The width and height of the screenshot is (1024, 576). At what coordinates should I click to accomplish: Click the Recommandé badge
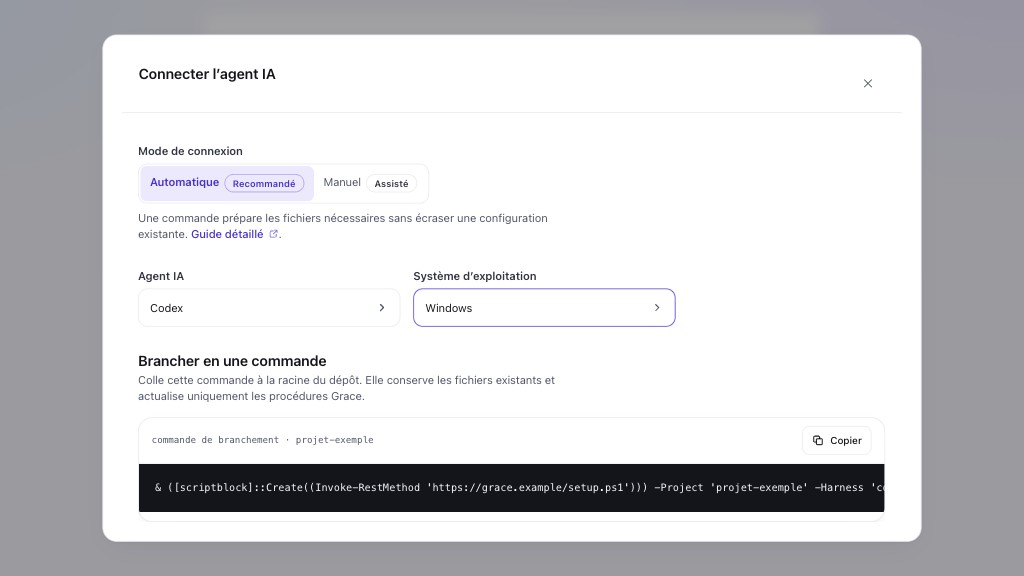pyautogui.click(x=264, y=184)
